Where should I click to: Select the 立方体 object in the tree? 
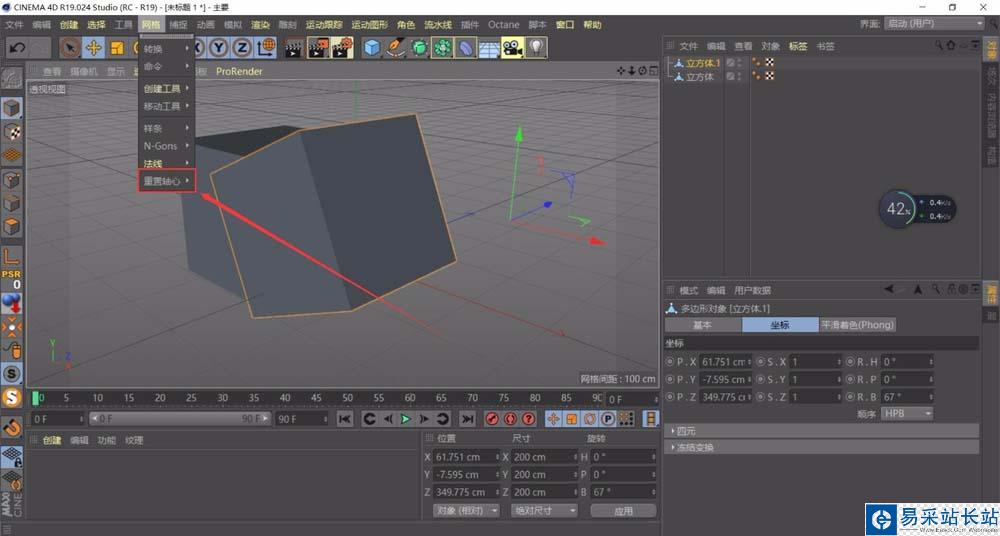pyautogui.click(x=699, y=76)
